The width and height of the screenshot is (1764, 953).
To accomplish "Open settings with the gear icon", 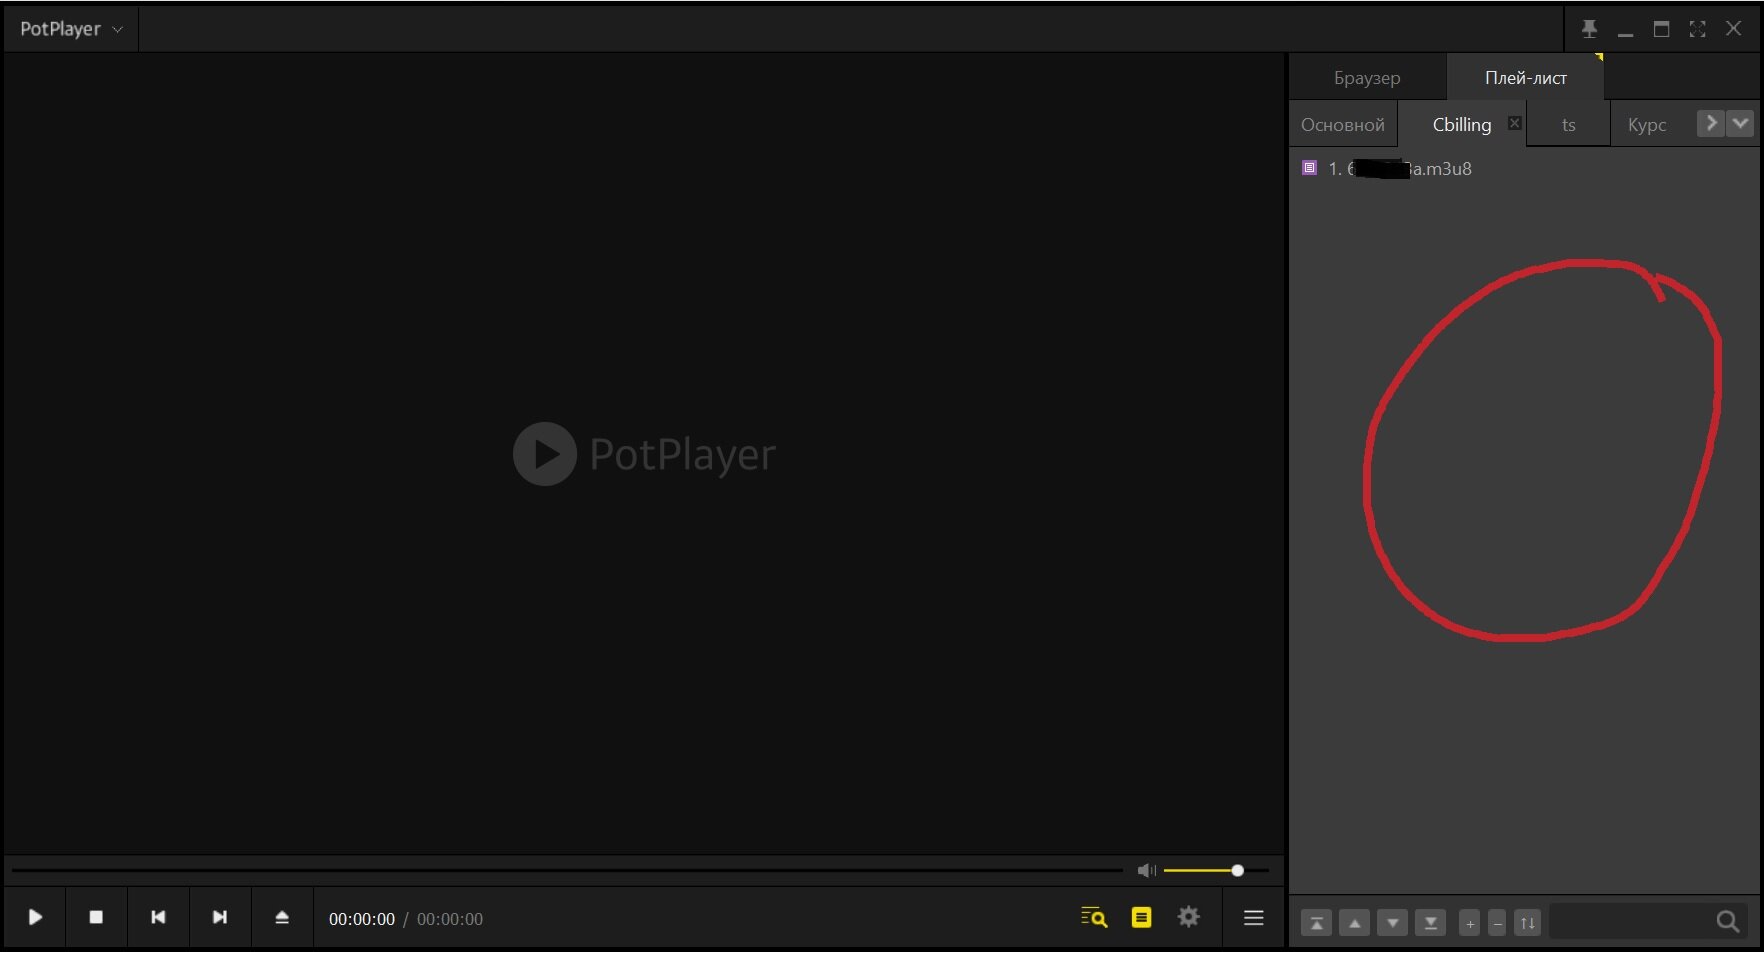I will click(x=1188, y=917).
